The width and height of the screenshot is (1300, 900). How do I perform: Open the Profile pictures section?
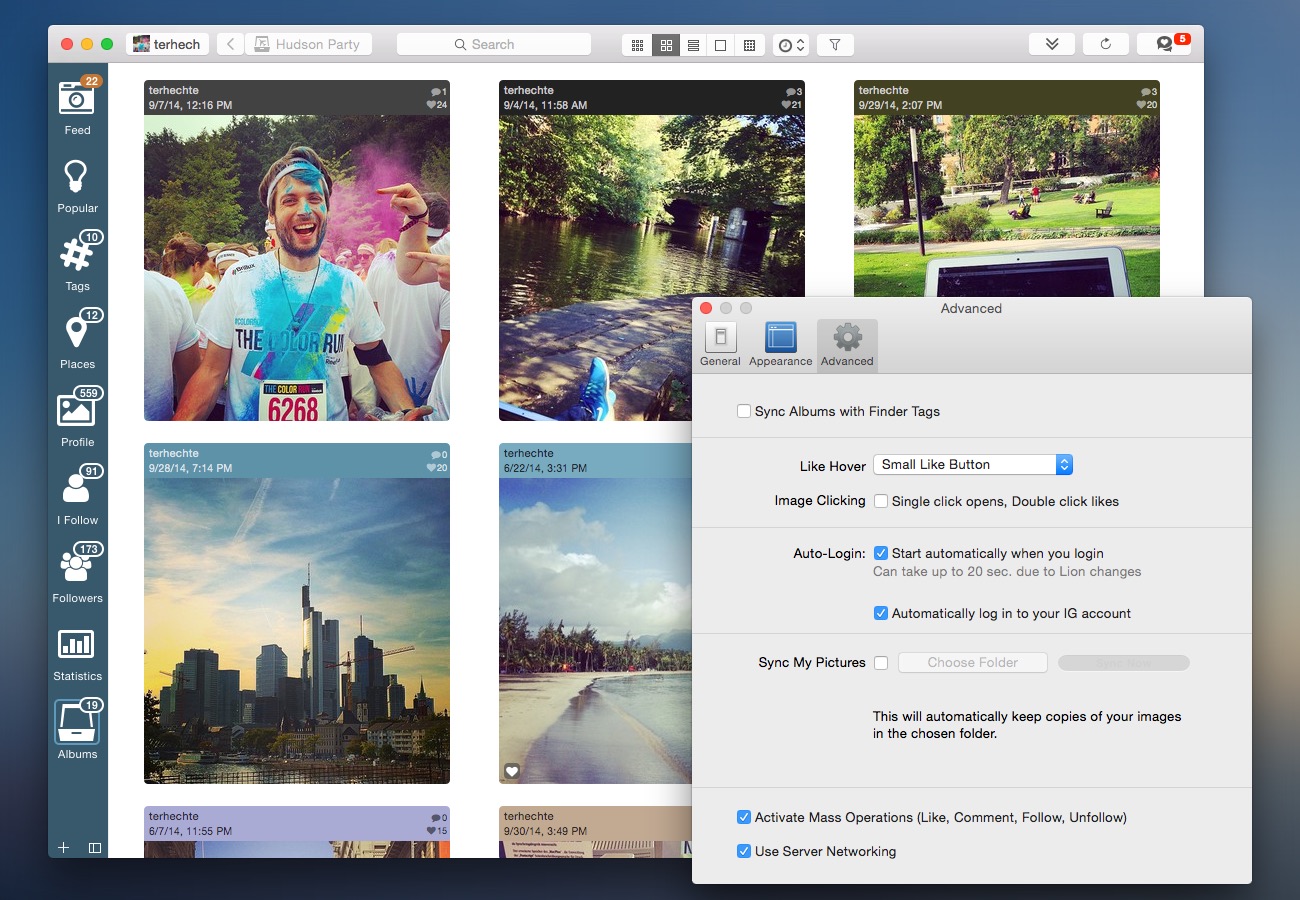77,418
